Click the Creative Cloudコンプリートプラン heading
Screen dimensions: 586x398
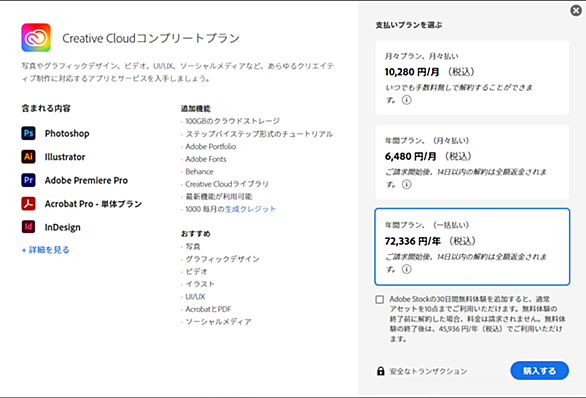(151, 38)
